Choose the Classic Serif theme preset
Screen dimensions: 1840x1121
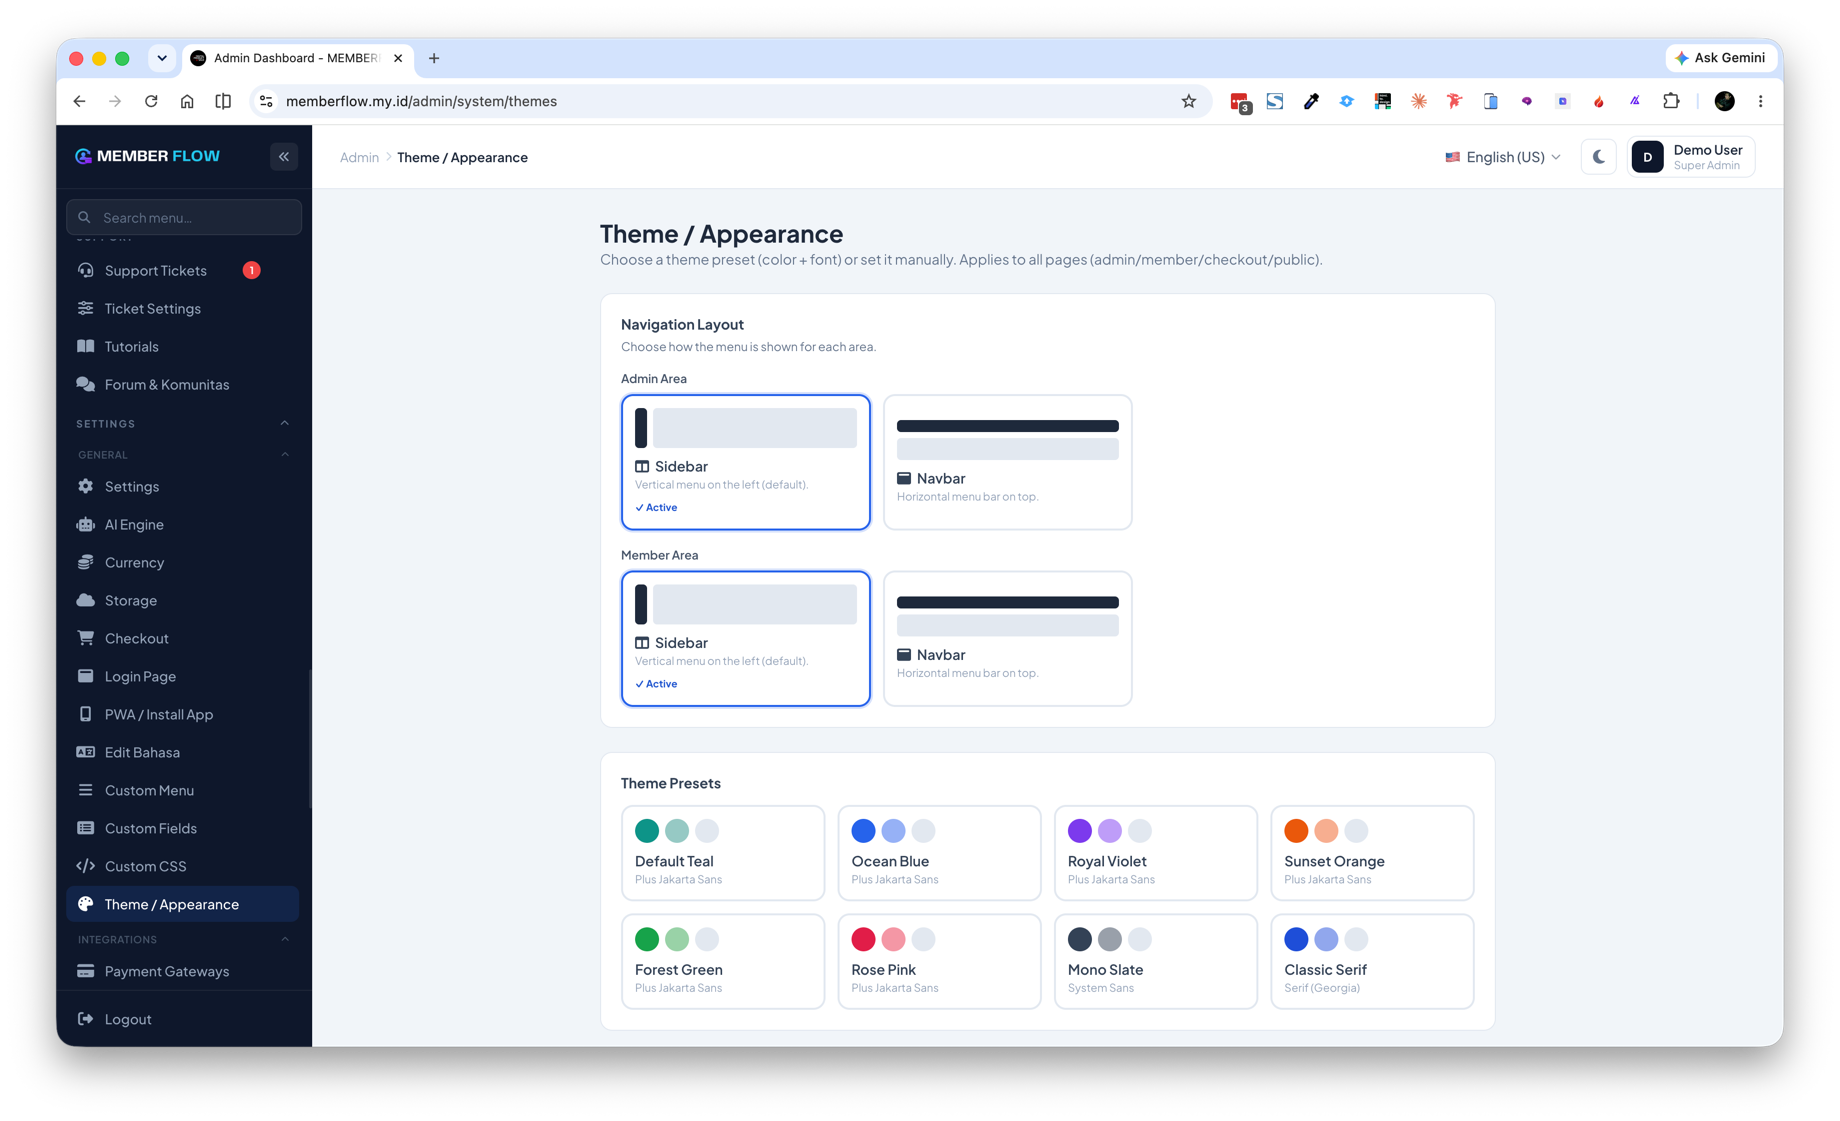[1372, 961]
